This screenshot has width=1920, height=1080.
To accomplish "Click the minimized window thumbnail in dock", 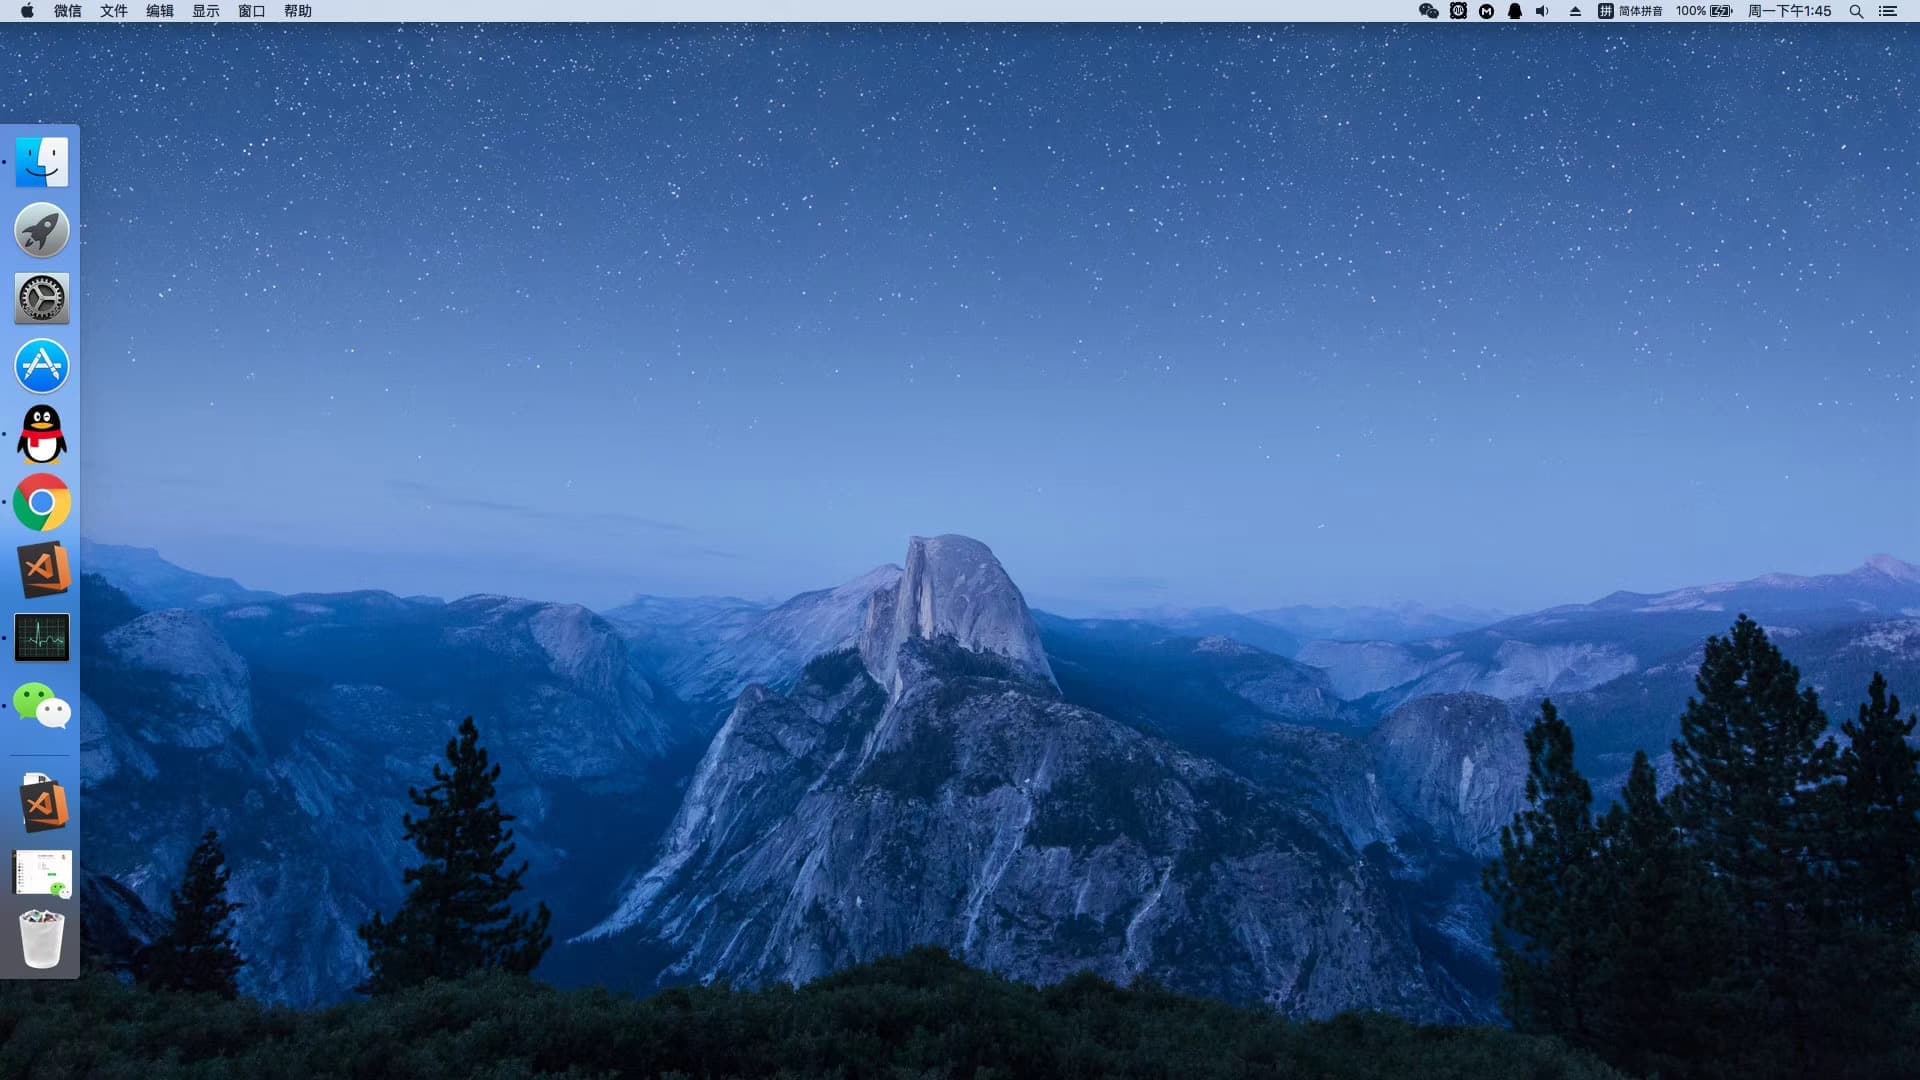I will tap(42, 873).
